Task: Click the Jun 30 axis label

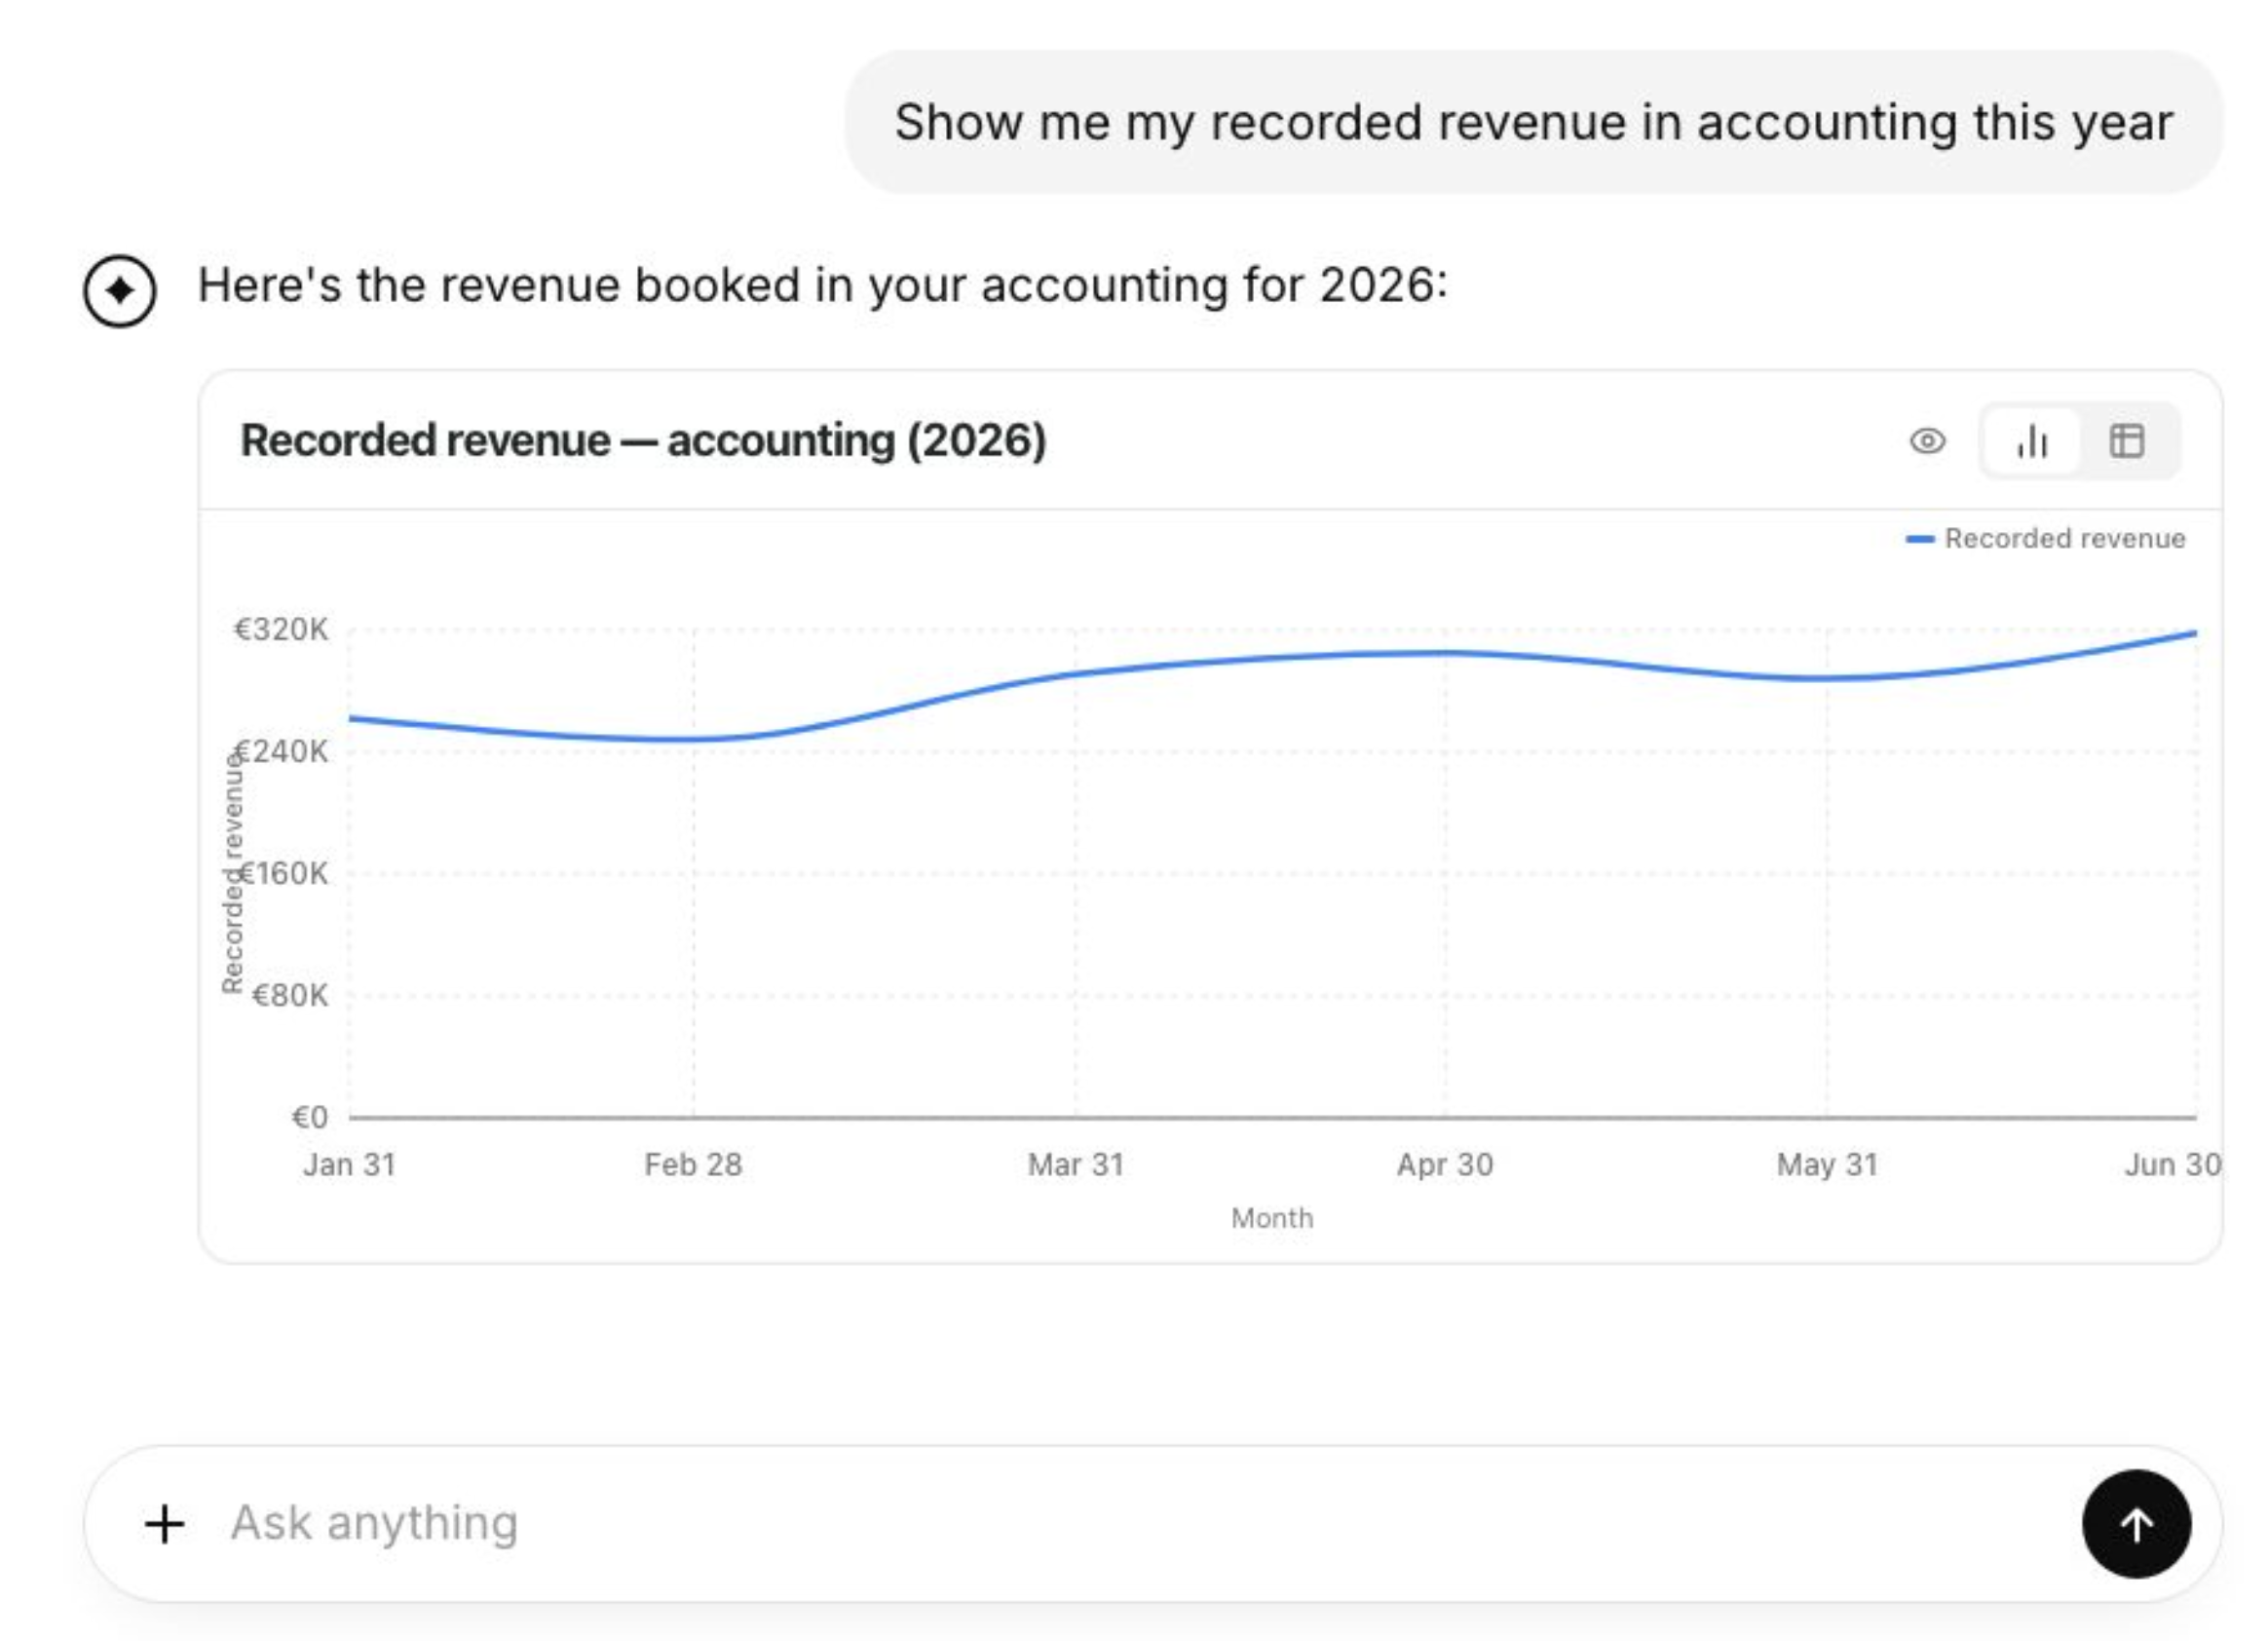Action: tap(2173, 1165)
